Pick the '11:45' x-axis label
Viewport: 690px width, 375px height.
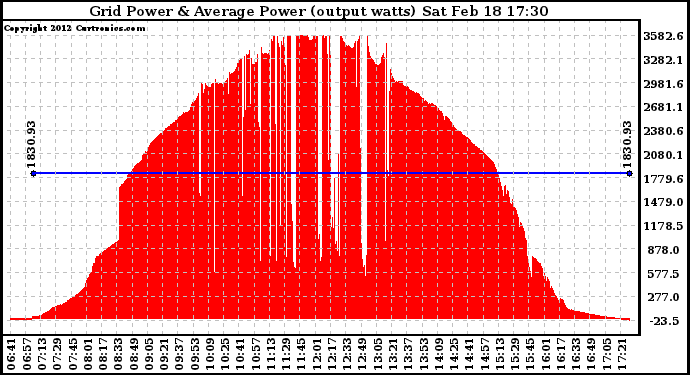point(302,354)
